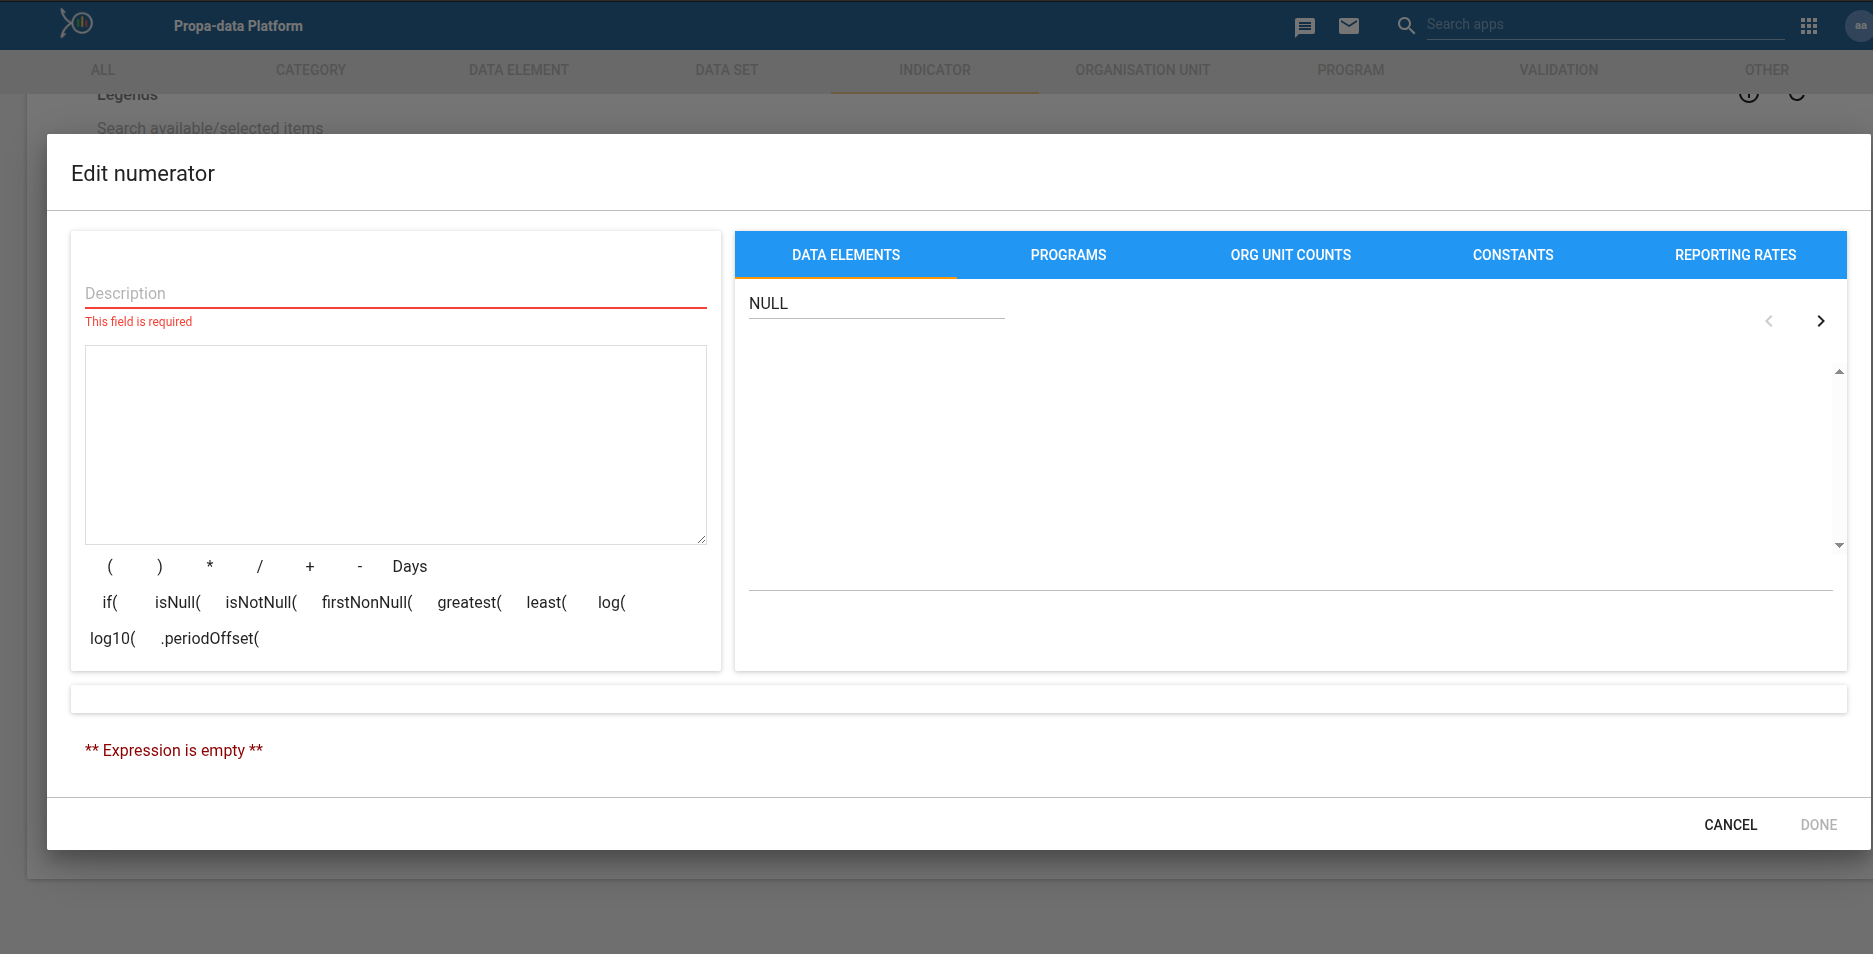Click the refresh icon near Legends
The width and height of the screenshot is (1873, 954).
(1797, 93)
